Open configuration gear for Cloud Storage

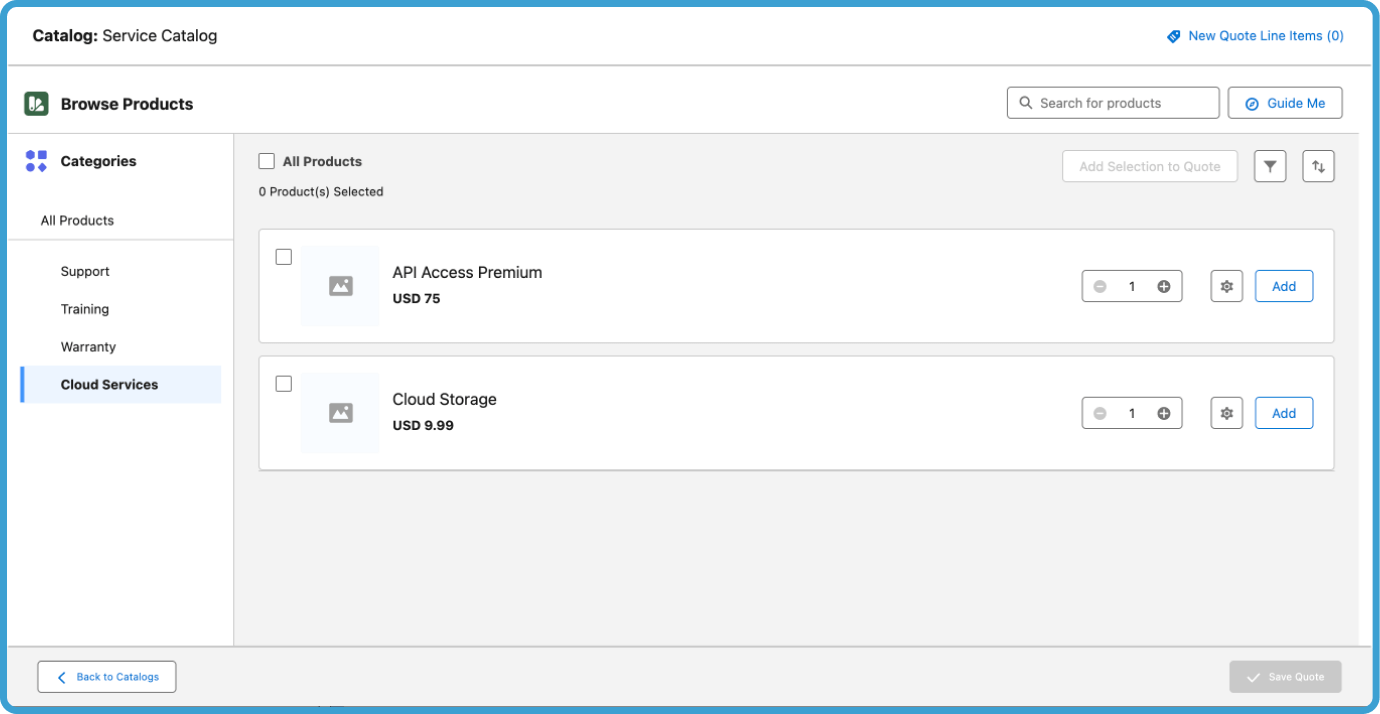(1226, 412)
